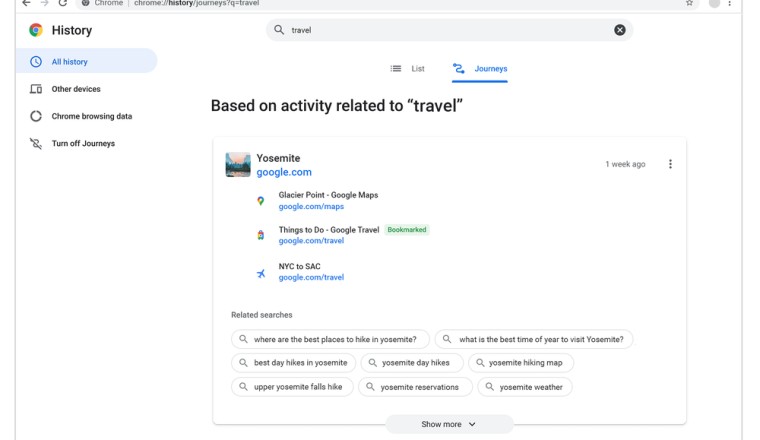Click the Show more chevron arrow

(472, 424)
